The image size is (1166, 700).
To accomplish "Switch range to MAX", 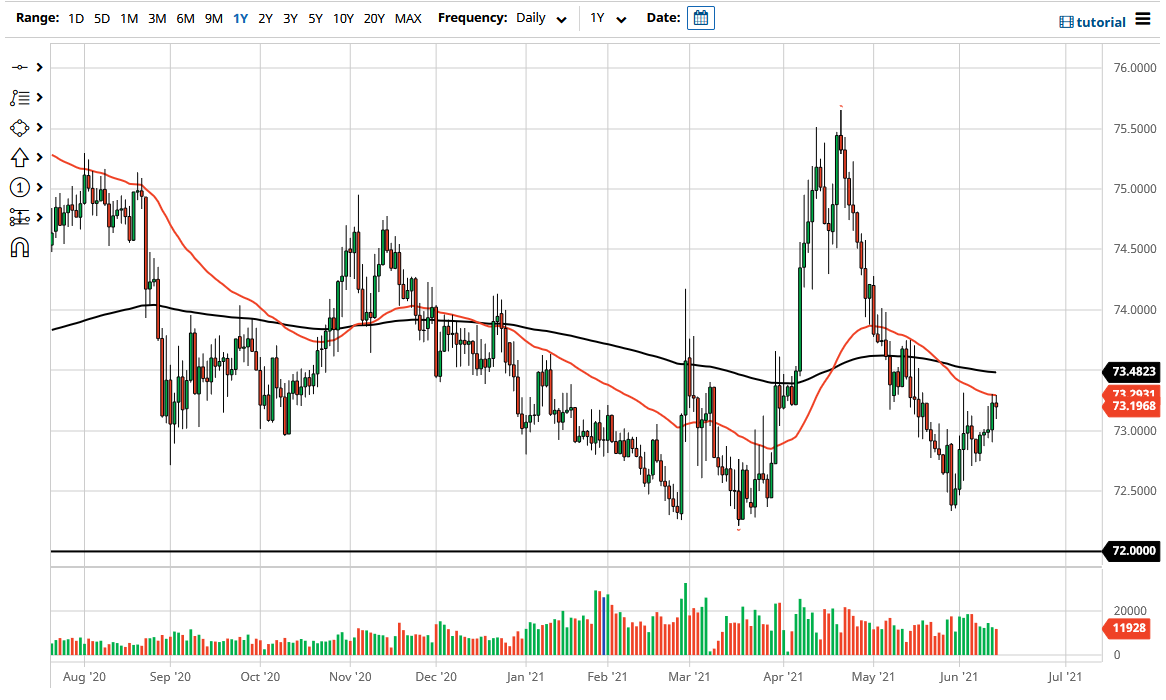I will coord(408,18).
